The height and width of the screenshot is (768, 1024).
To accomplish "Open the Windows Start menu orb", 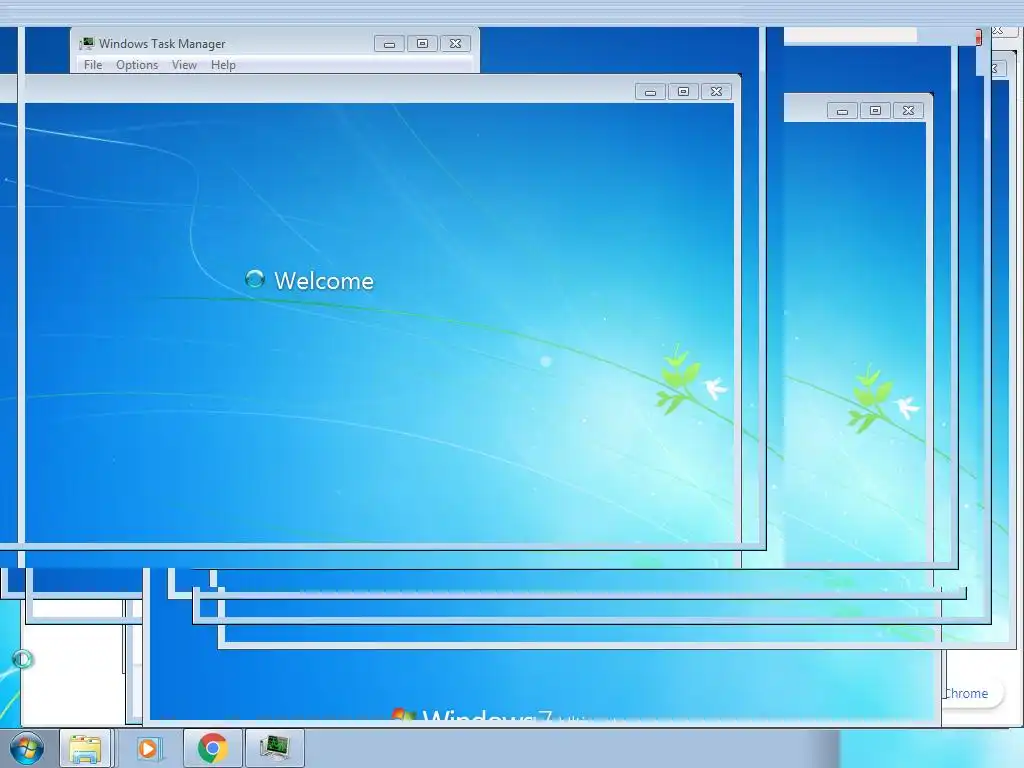I will [x=27, y=748].
